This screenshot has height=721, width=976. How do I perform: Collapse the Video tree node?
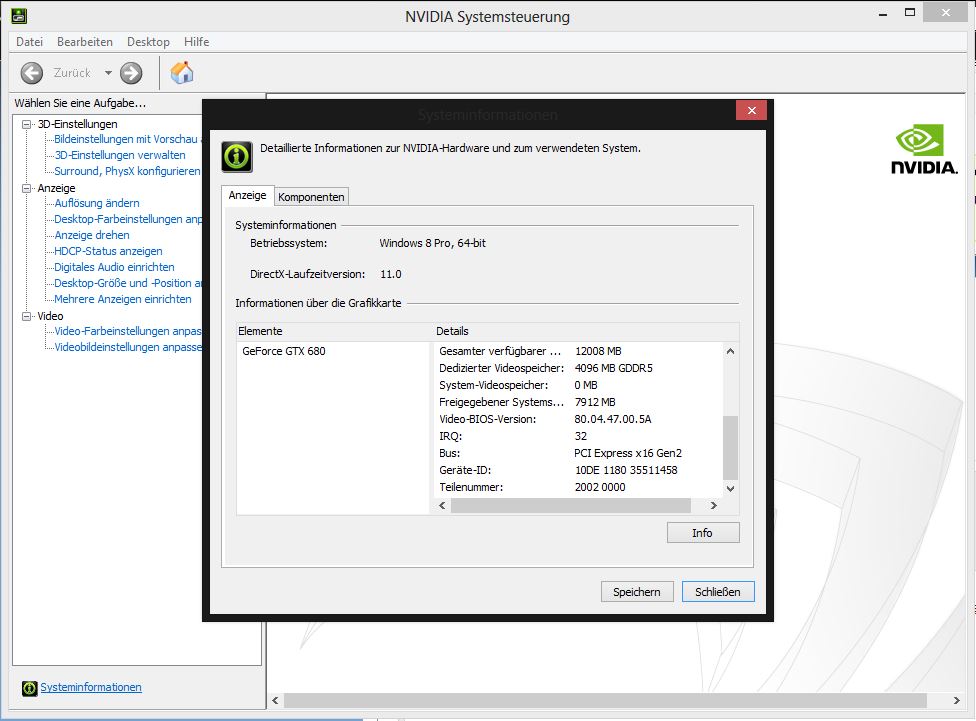pos(27,316)
